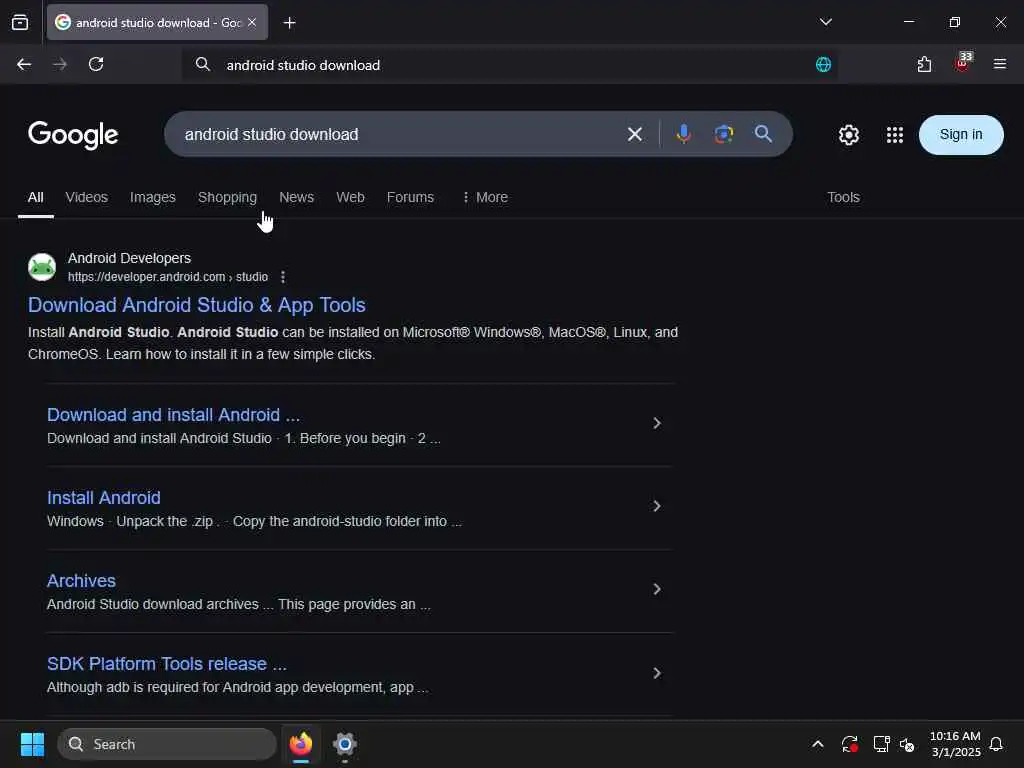The image size is (1024, 768).
Task: Switch to the Images tab
Action: [153, 197]
